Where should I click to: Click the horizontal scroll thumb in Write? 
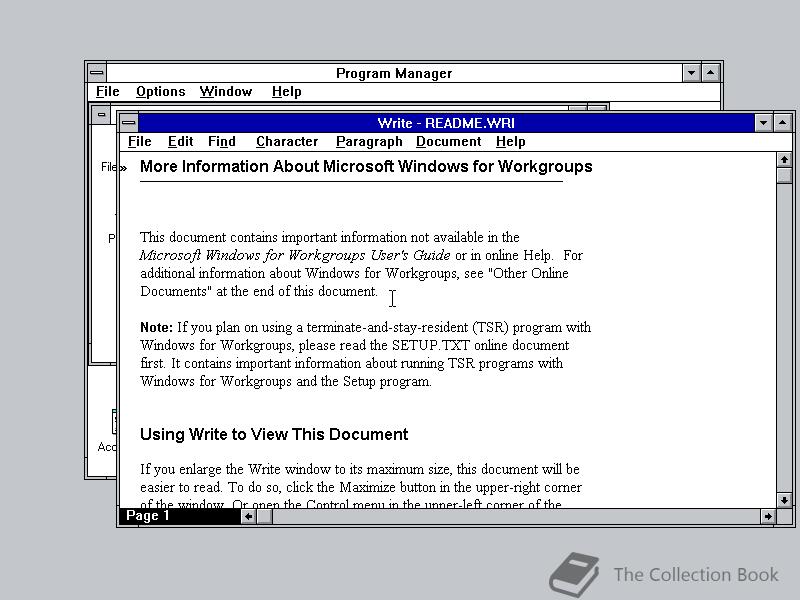tap(264, 516)
